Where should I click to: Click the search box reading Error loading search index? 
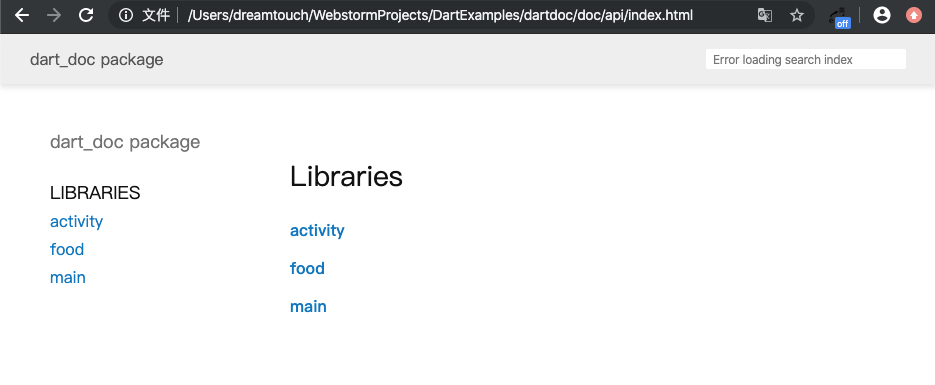coord(806,60)
